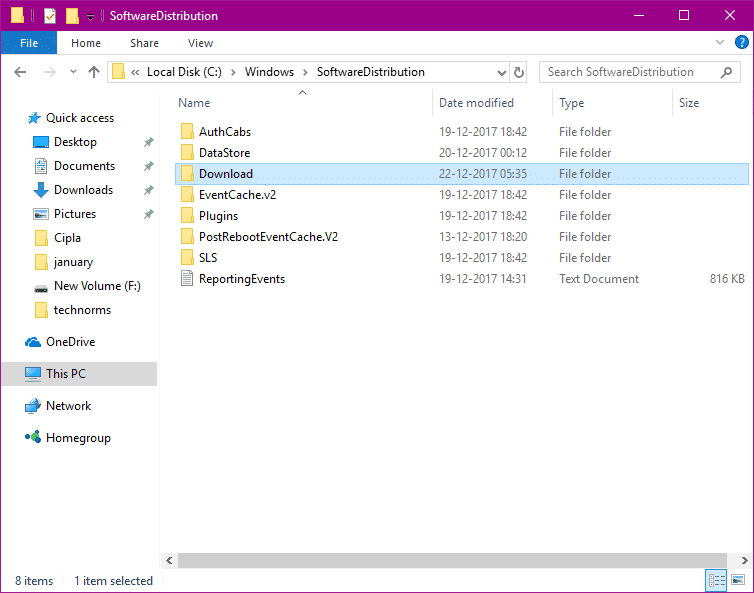The width and height of the screenshot is (754, 593).
Task: Sort by Date modified column header
Action: [x=476, y=102]
